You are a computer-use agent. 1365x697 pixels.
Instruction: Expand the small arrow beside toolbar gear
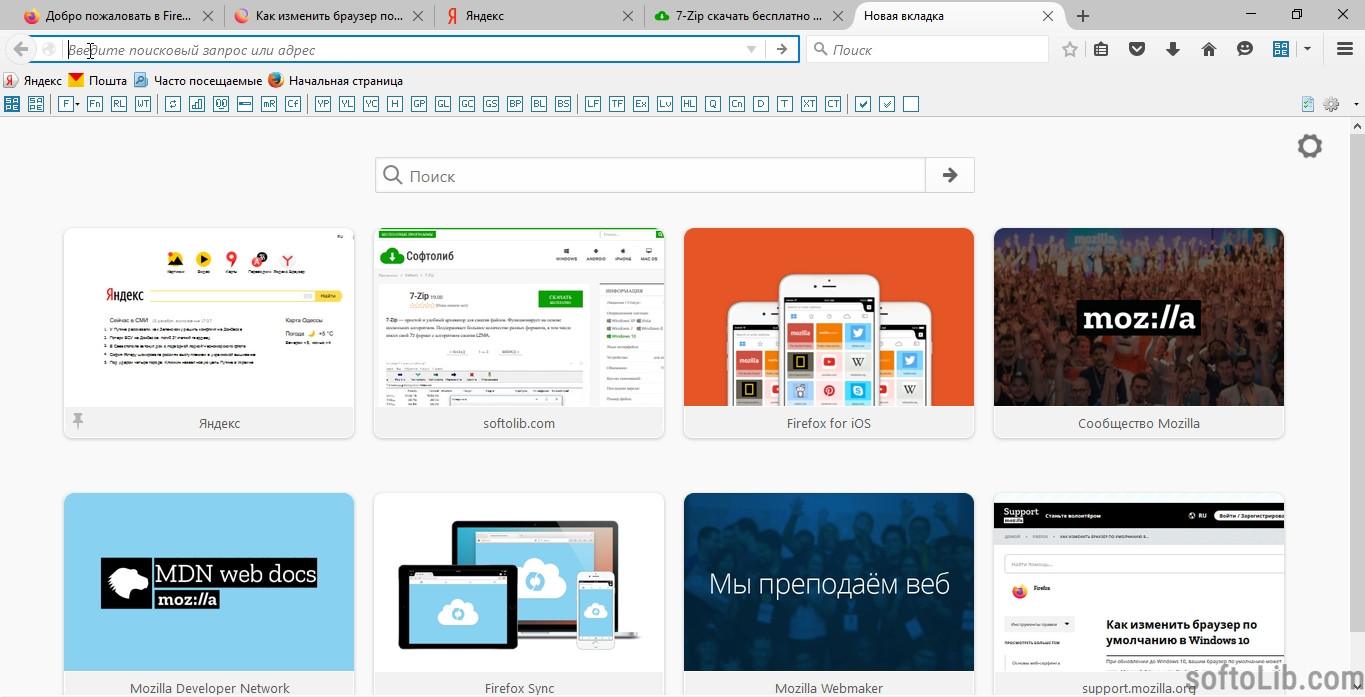[x=1356, y=104]
